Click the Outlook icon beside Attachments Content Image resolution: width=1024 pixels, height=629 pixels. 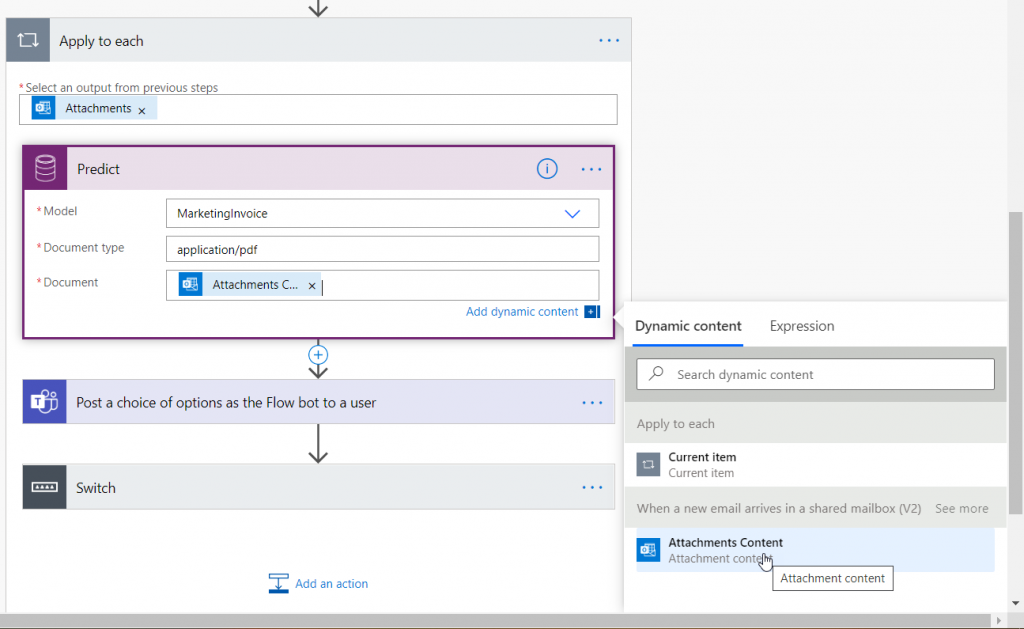(649, 550)
